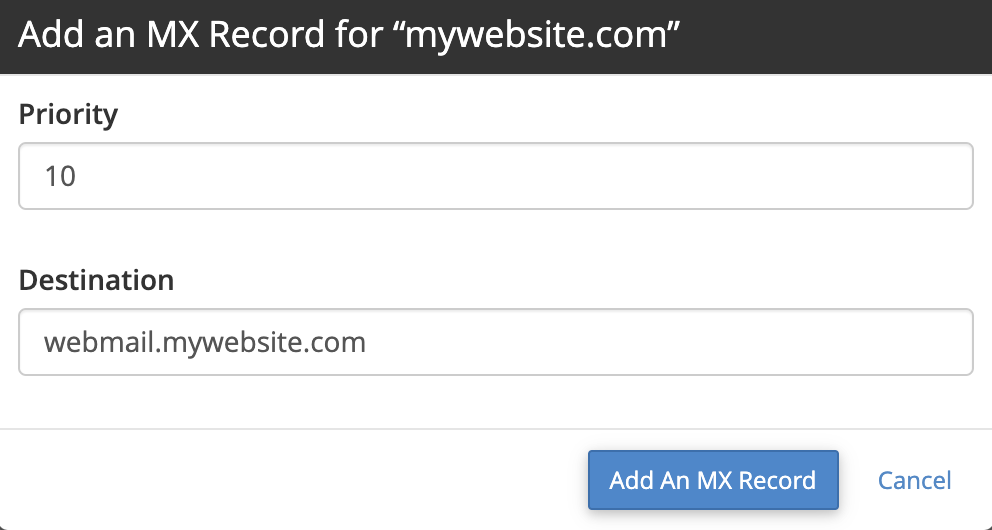The image size is (992, 530).
Task: Click the value 10 in Priority
Action: pyautogui.click(x=60, y=177)
